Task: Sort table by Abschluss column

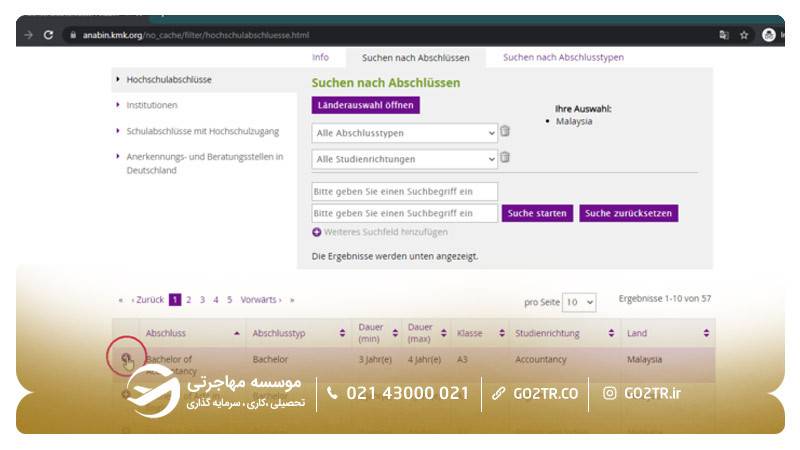Action: click(x=236, y=333)
